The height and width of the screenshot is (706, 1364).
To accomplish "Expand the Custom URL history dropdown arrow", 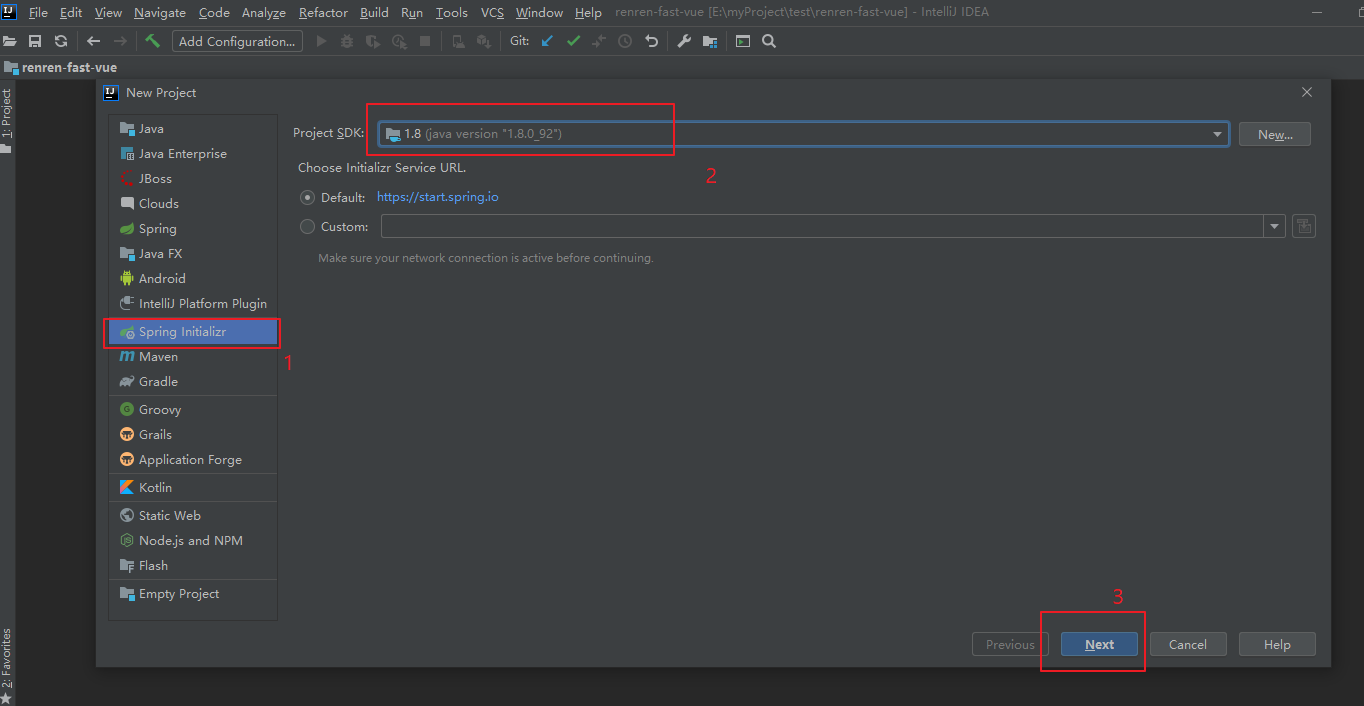I will pyautogui.click(x=1274, y=227).
